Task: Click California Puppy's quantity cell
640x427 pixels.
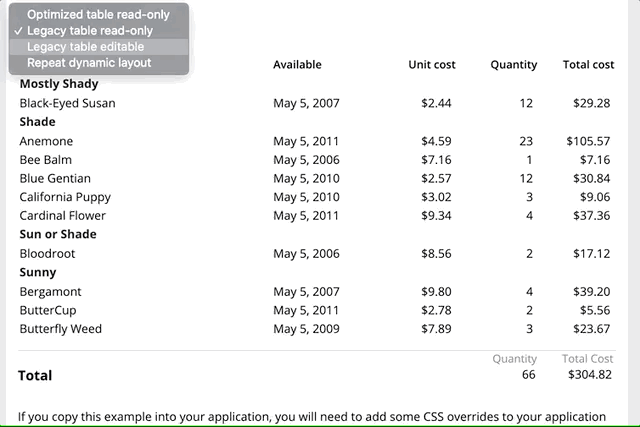Action: [x=529, y=197]
